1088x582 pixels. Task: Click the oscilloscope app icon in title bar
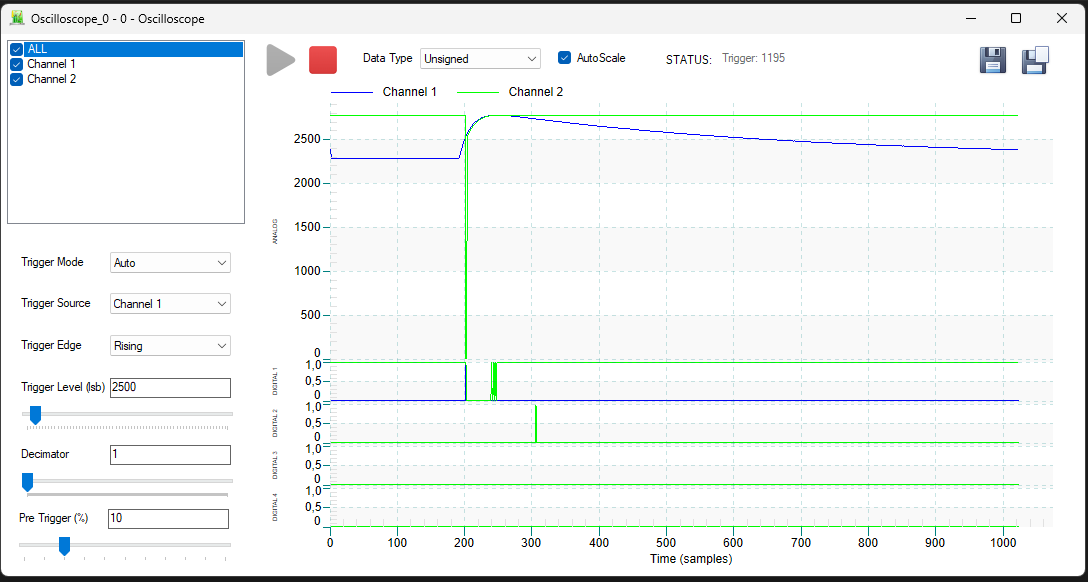(x=17, y=19)
